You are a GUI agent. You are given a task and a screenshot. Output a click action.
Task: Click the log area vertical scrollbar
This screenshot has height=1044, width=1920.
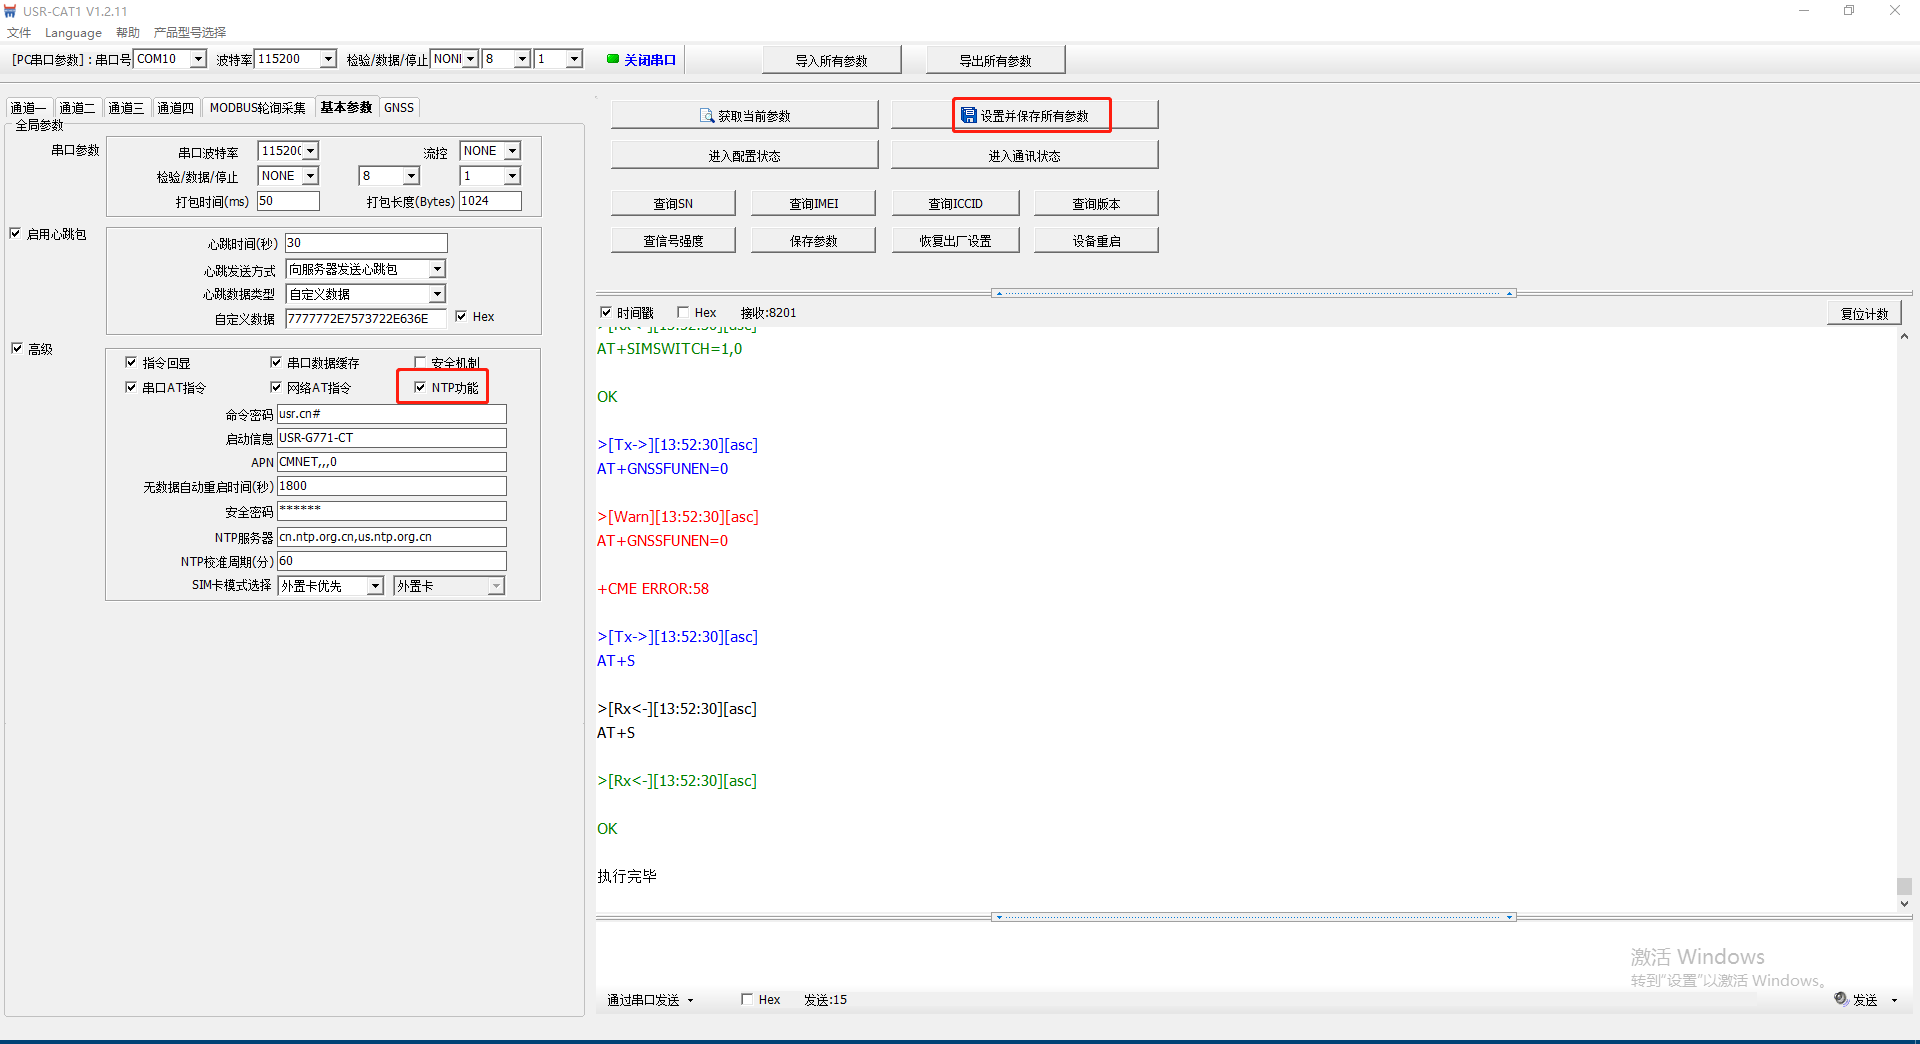[1904, 620]
